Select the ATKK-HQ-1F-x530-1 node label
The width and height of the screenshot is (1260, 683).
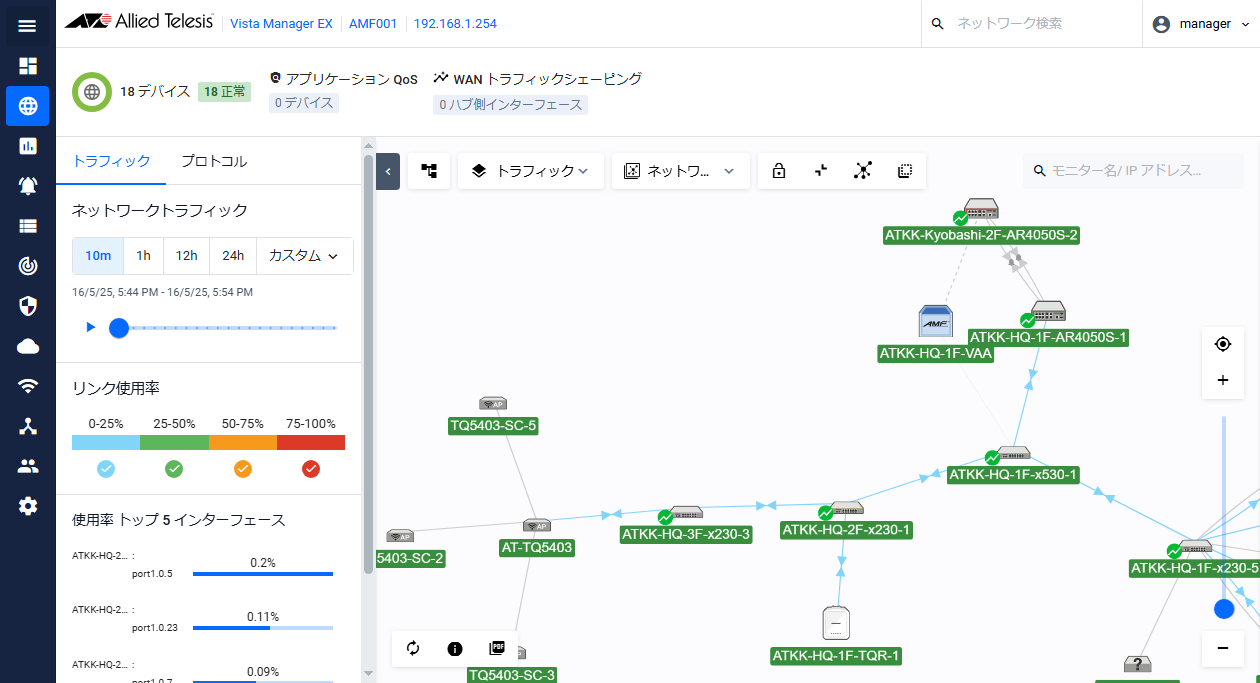1013,474
